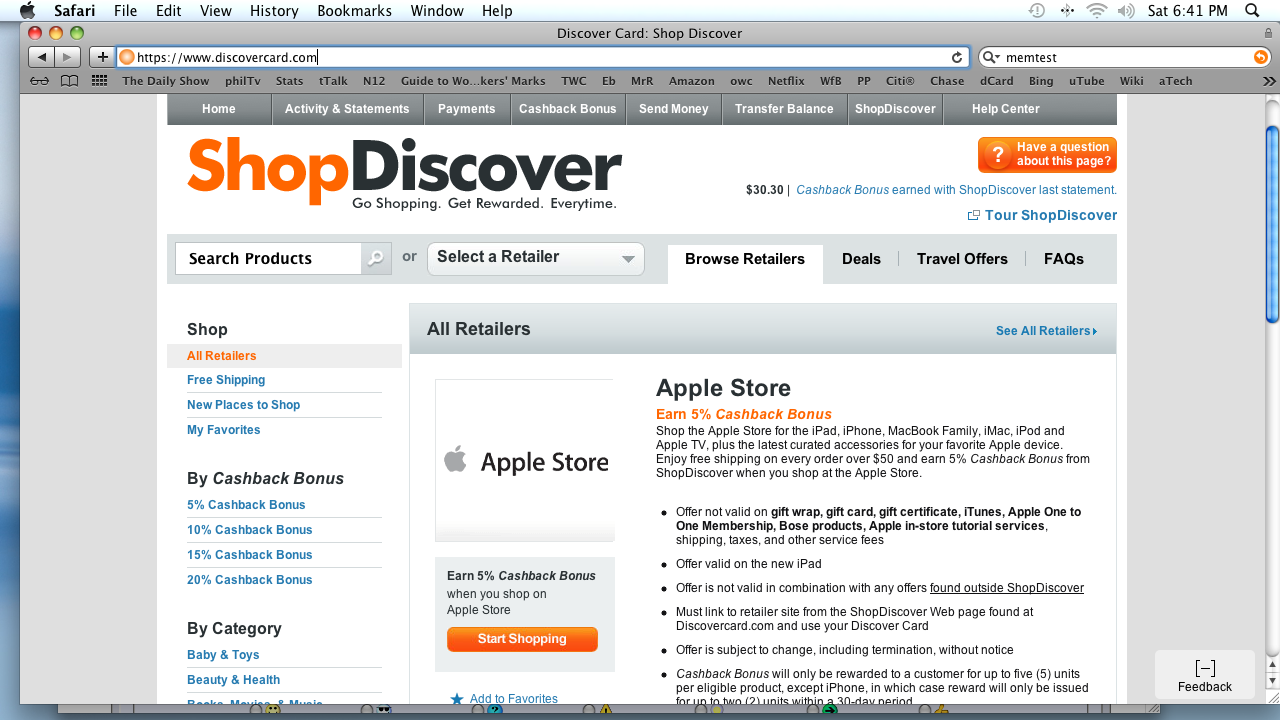The height and width of the screenshot is (720, 1280).
Task: Click the orange SnapBack icon in search field
Action: [x=1260, y=58]
